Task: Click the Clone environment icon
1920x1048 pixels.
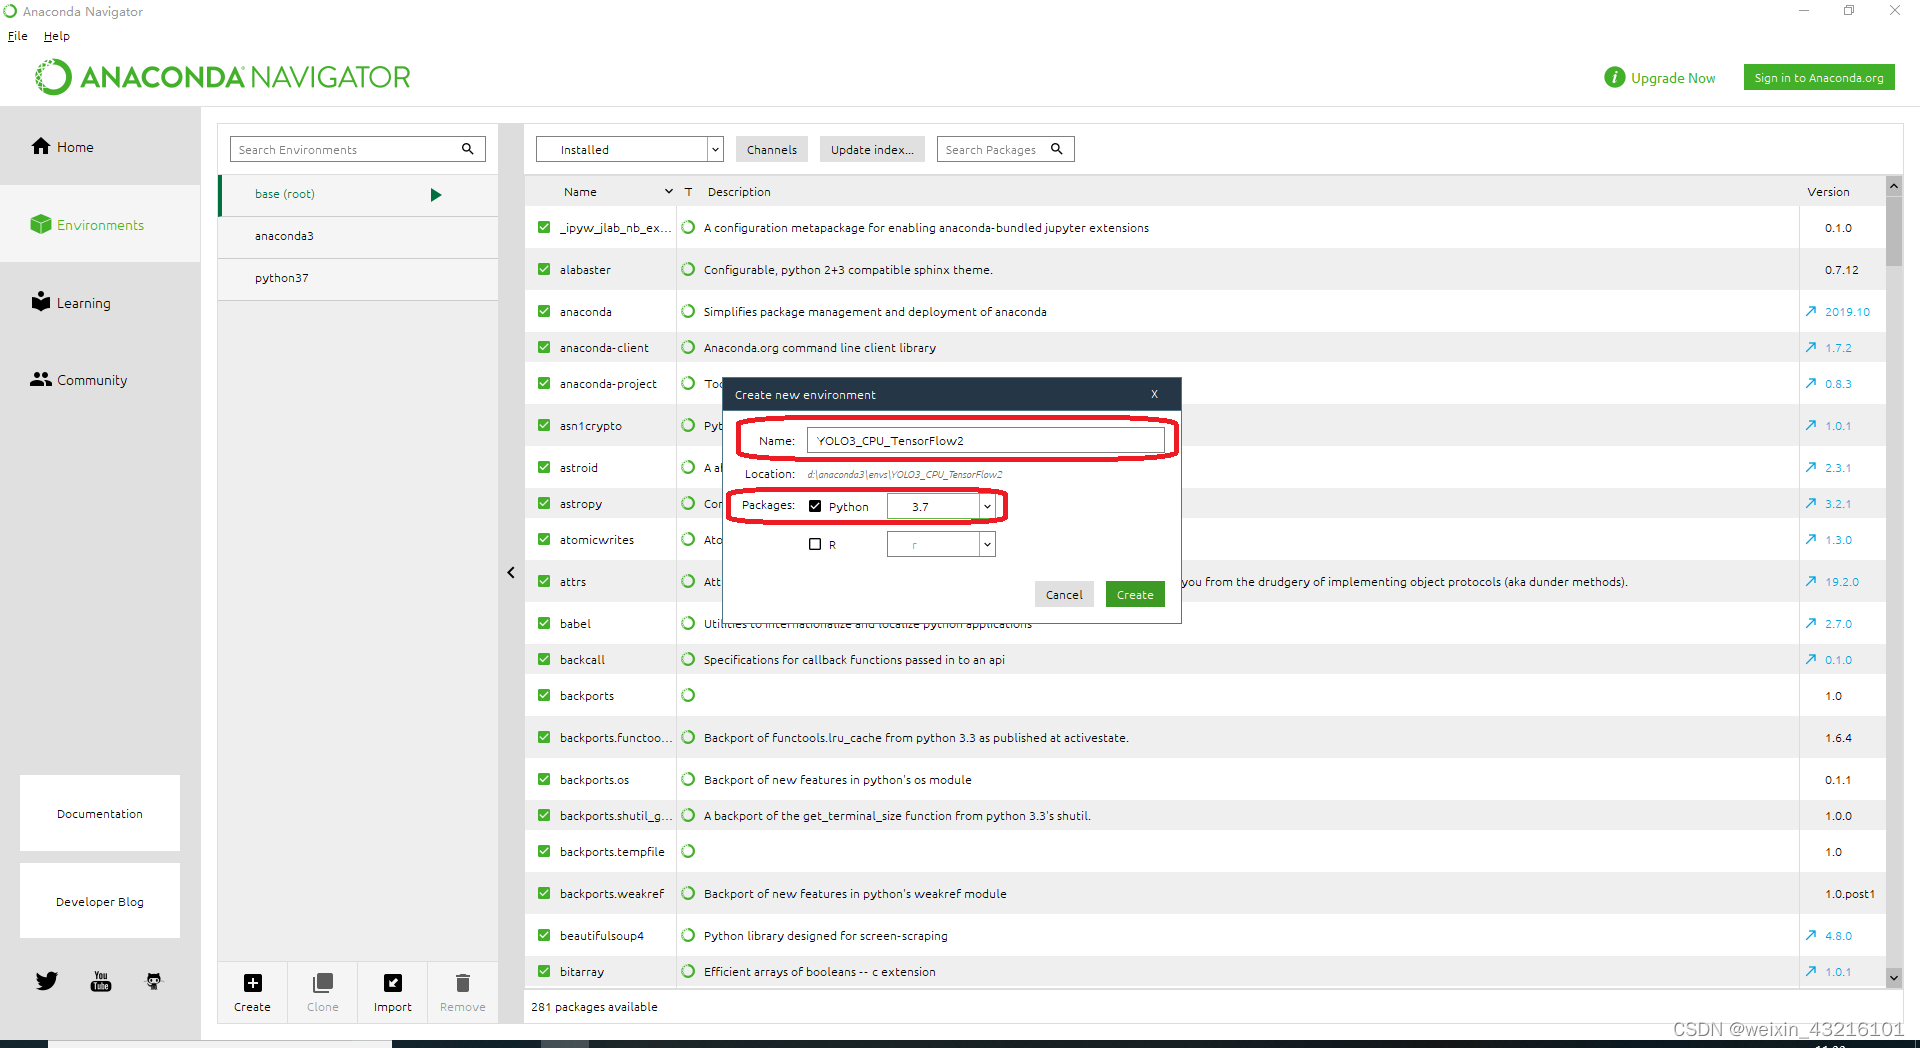Action: 323,983
